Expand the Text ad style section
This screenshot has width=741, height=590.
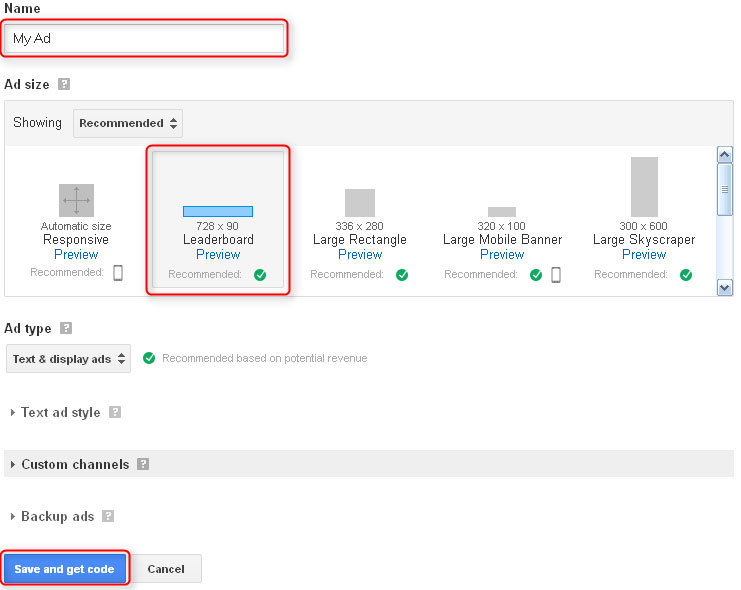click(56, 412)
